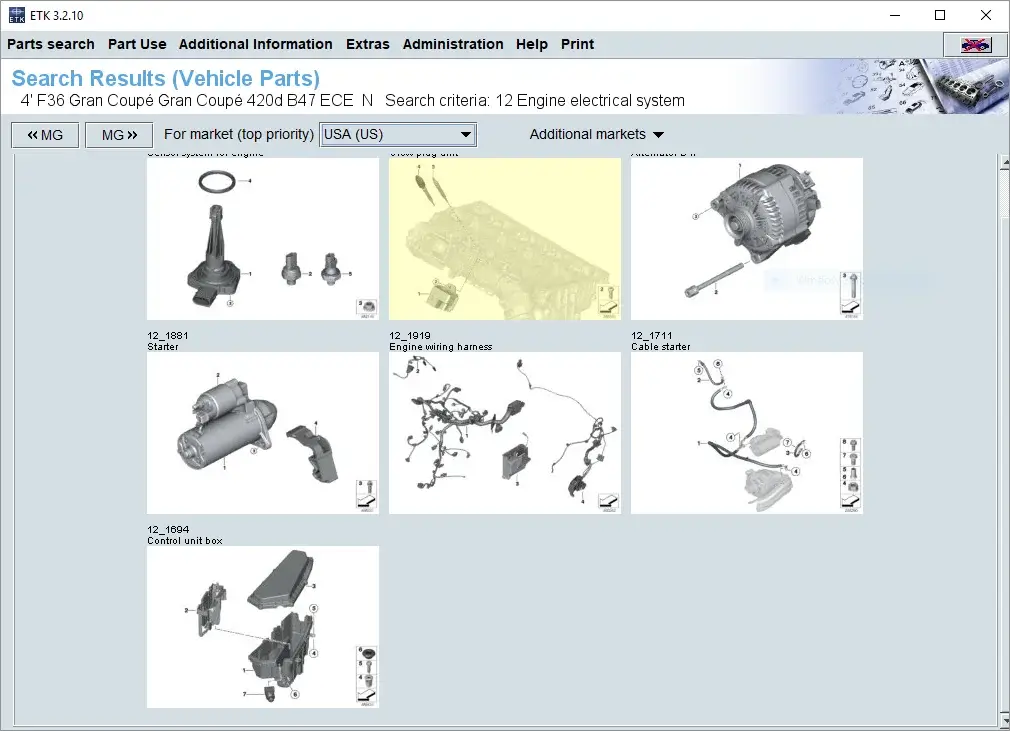The height and width of the screenshot is (731, 1010).
Task: Open the Parts search menu
Action: coord(51,44)
